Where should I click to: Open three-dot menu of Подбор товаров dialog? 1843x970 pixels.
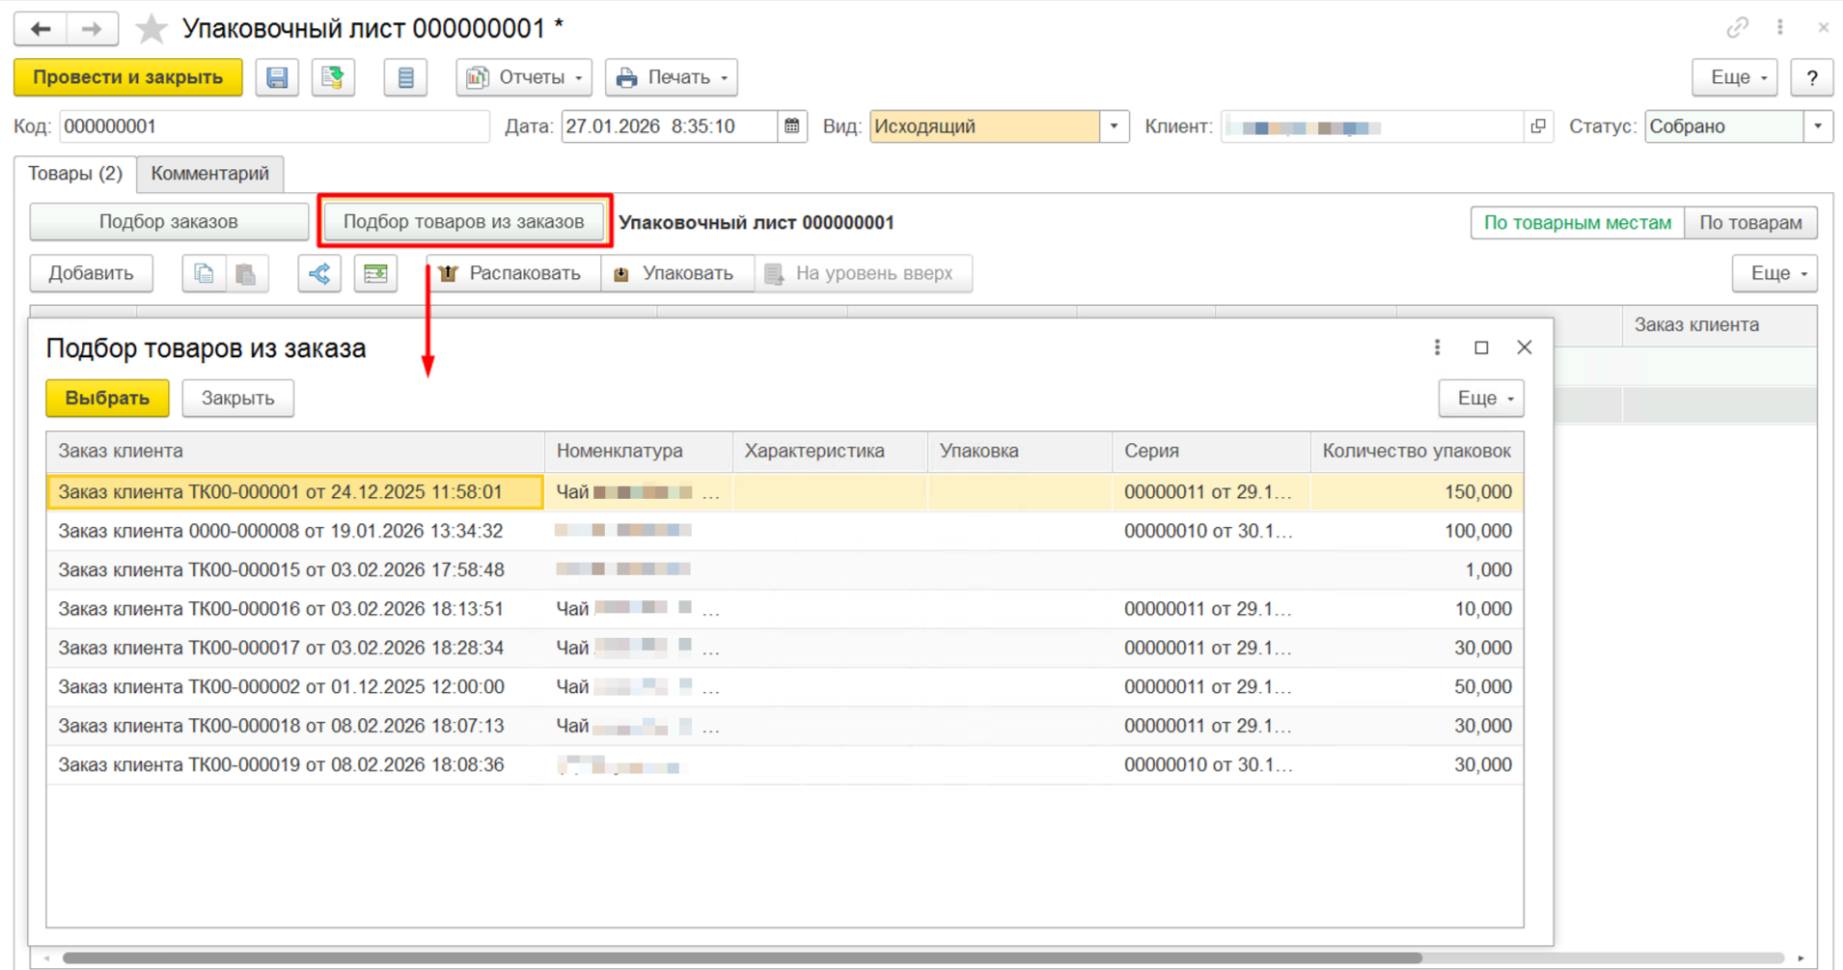pos(1437,347)
